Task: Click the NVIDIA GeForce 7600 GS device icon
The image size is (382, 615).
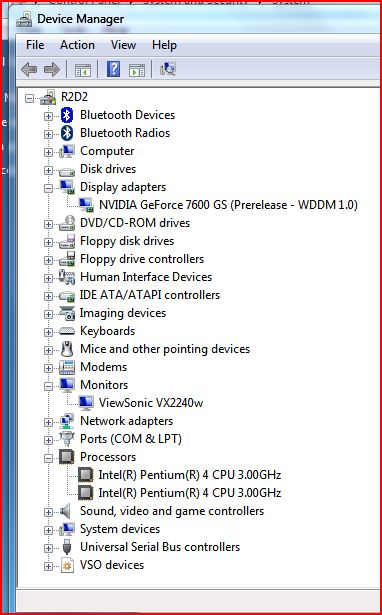Action: click(x=86, y=205)
